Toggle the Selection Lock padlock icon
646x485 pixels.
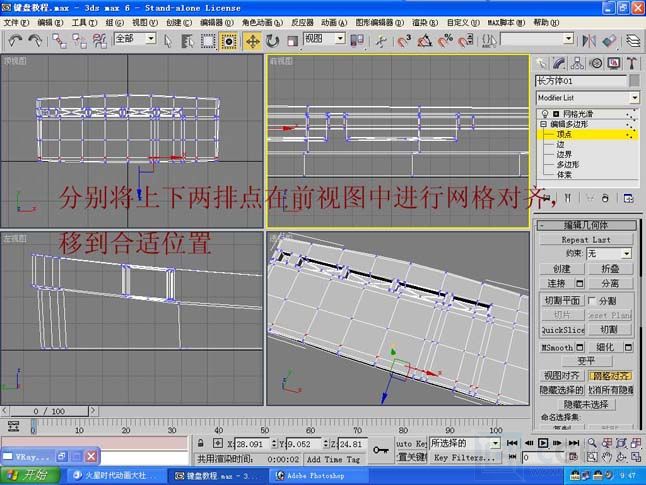[x=200, y=443]
